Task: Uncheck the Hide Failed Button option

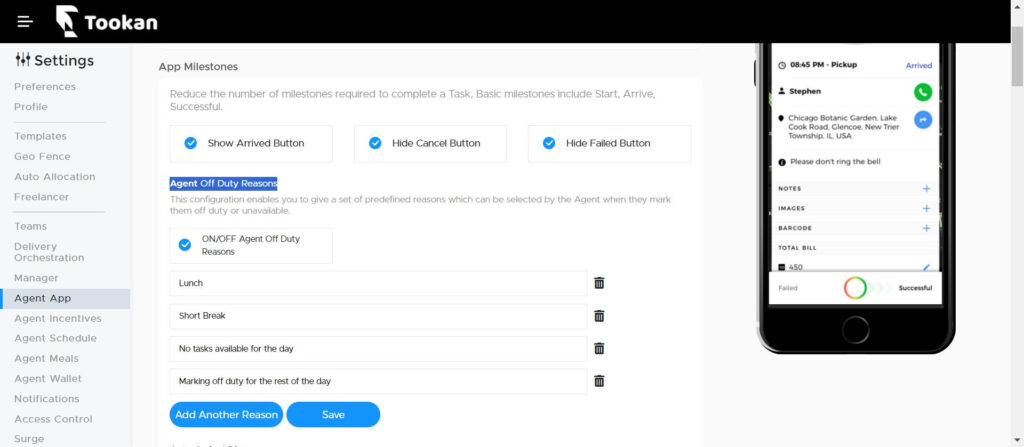Action: click(549, 143)
